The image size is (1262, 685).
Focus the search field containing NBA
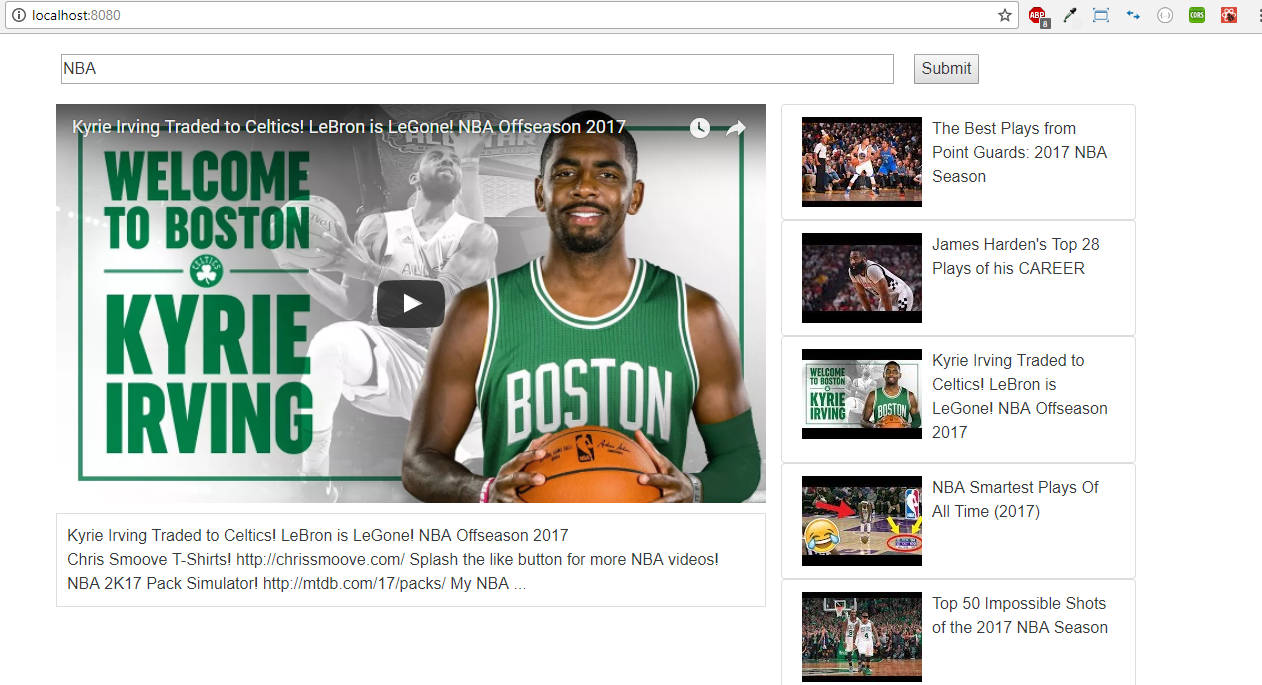477,69
